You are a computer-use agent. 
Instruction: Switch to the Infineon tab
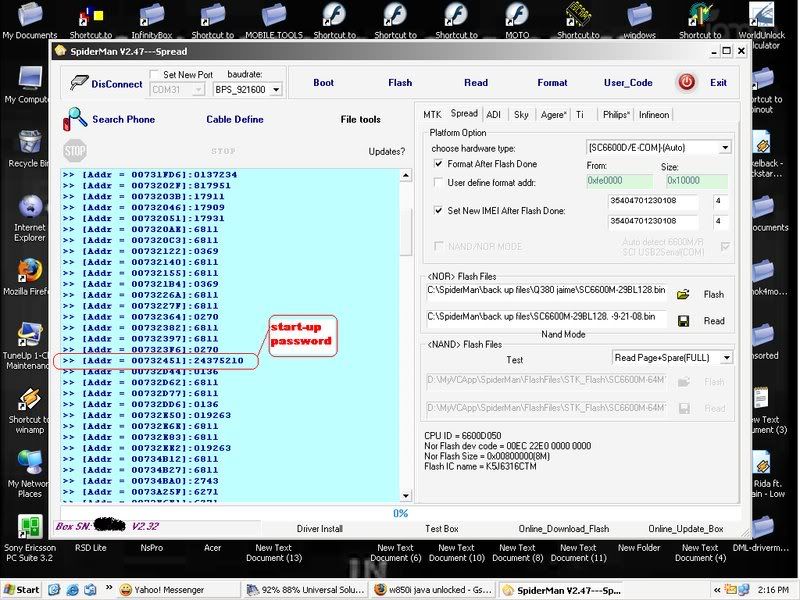[x=654, y=115]
